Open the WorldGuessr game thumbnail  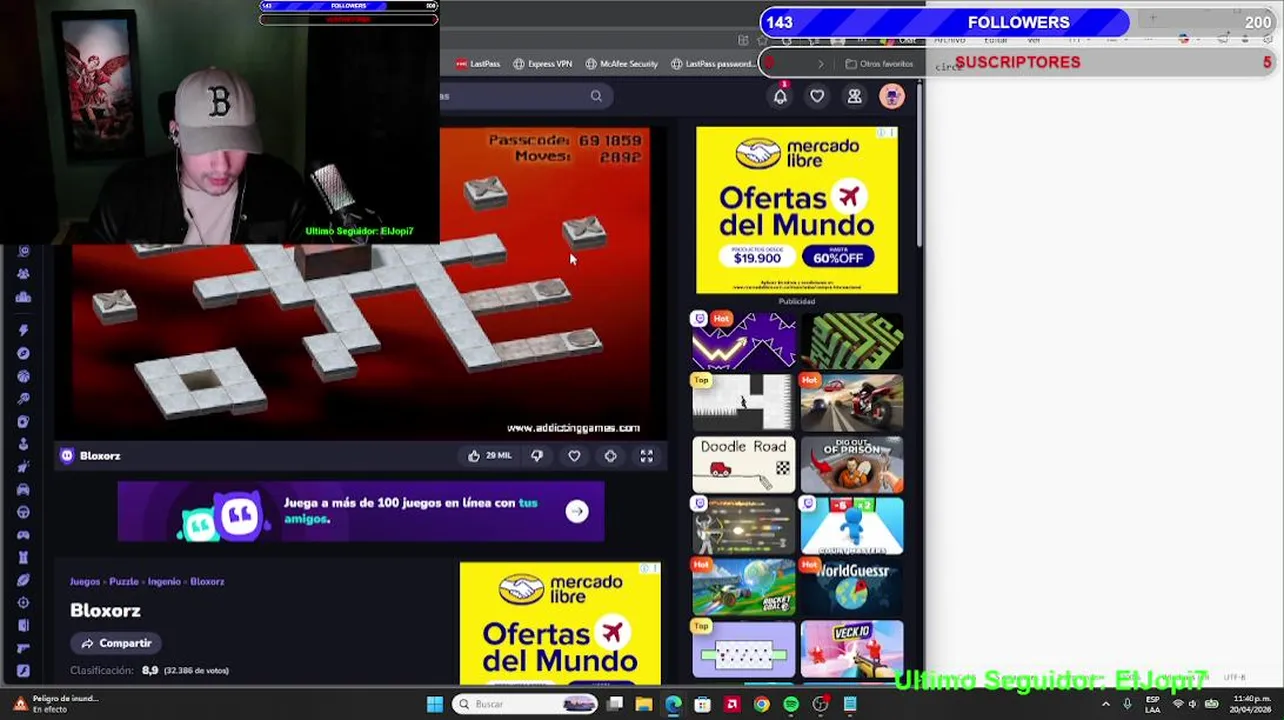pyautogui.click(x=852, y=588)
